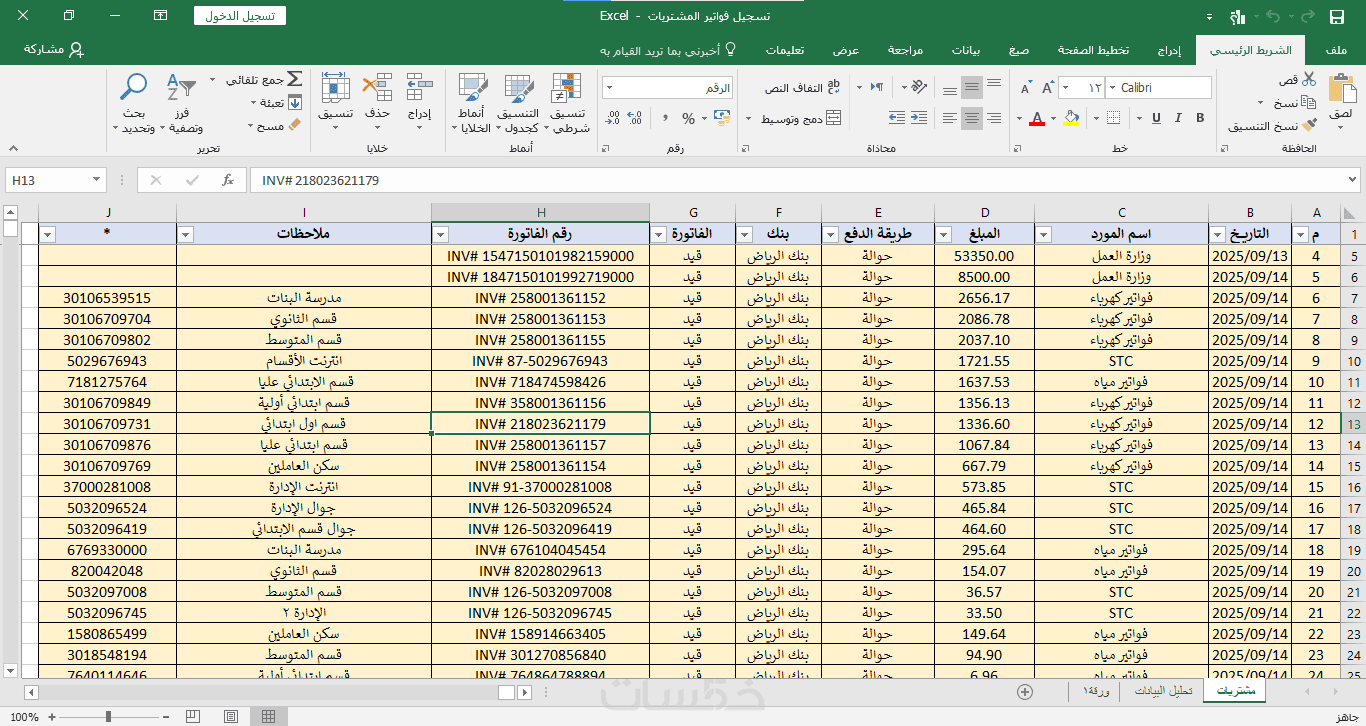
Task: Click Merge & Center (دمج وتوسيط)
Action: (x=800, y=118)
